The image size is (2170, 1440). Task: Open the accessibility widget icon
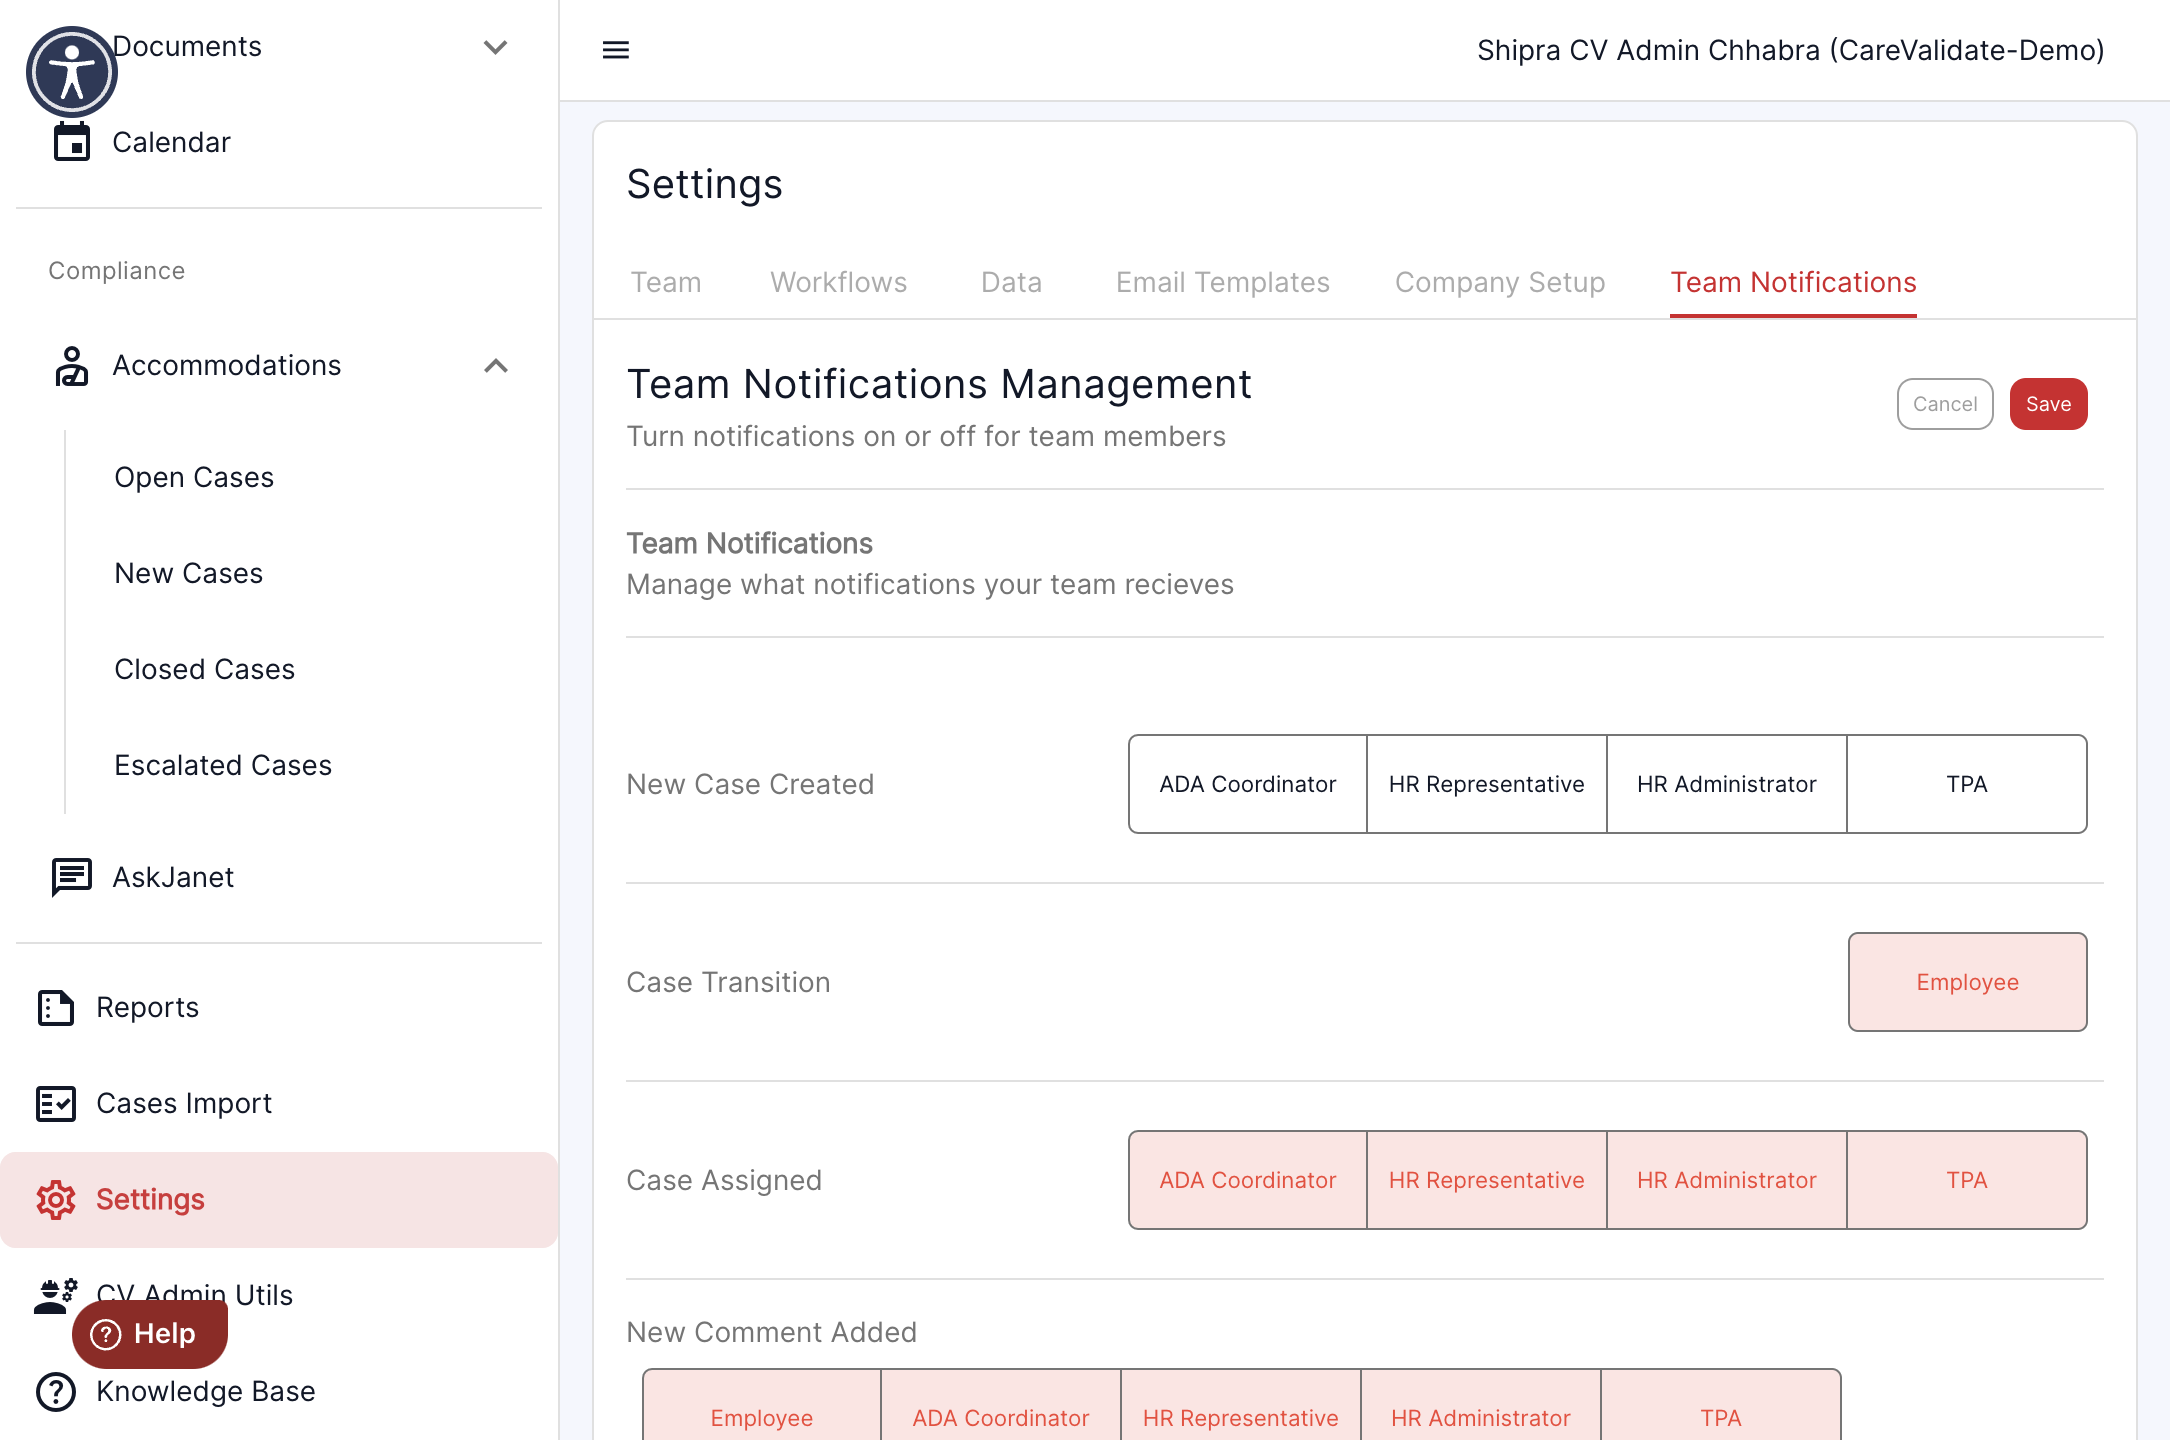[72, 72]
